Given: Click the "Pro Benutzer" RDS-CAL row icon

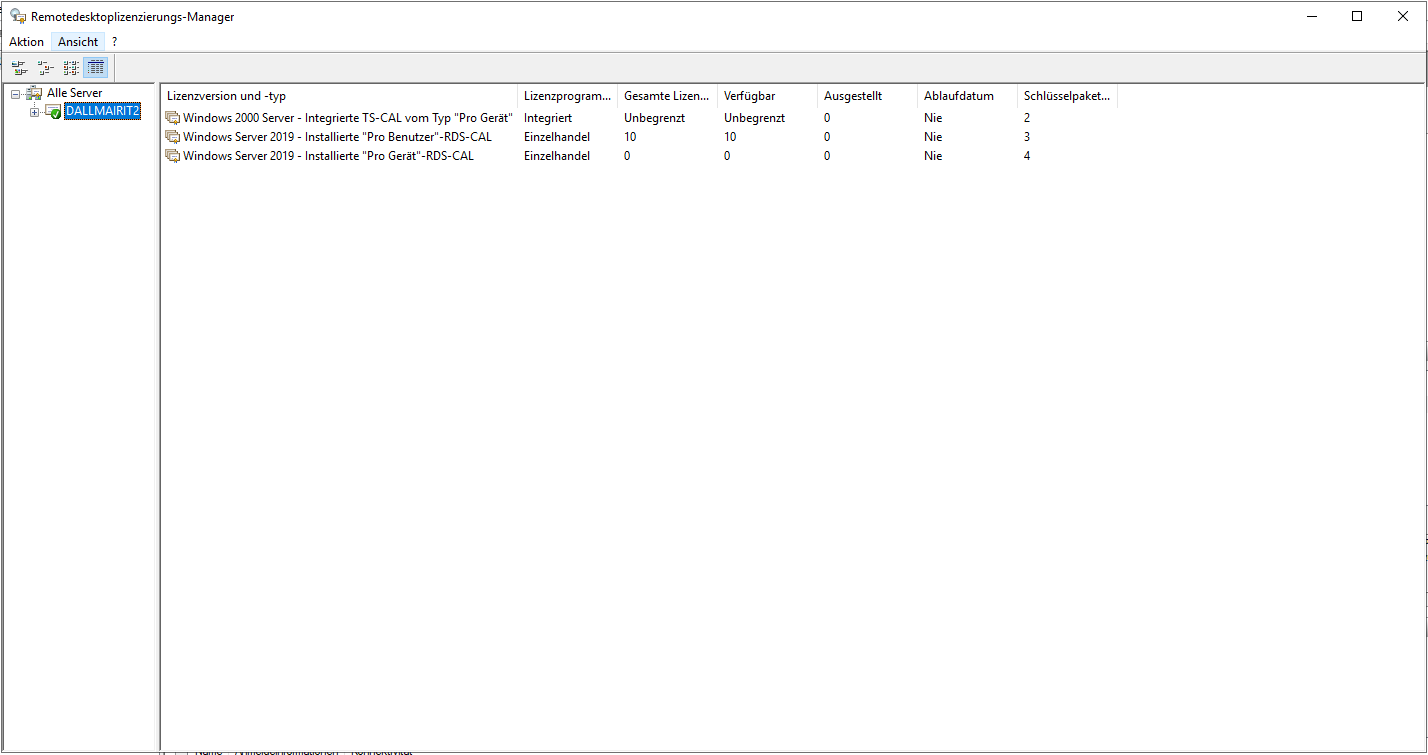Looking at the screenshot, I should tap(173, 137).
